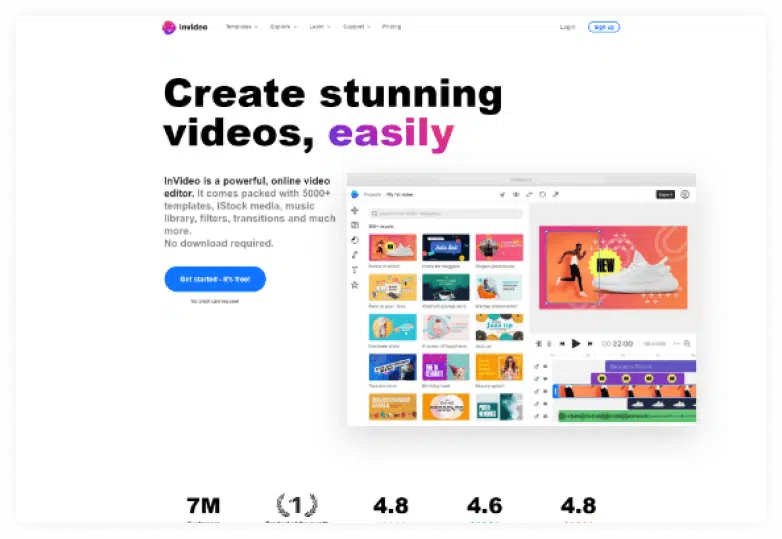The height and width of the screenshot is (539, 782).
Task: Toggle lock on the running man track
Action: click(x=537, y=391)
